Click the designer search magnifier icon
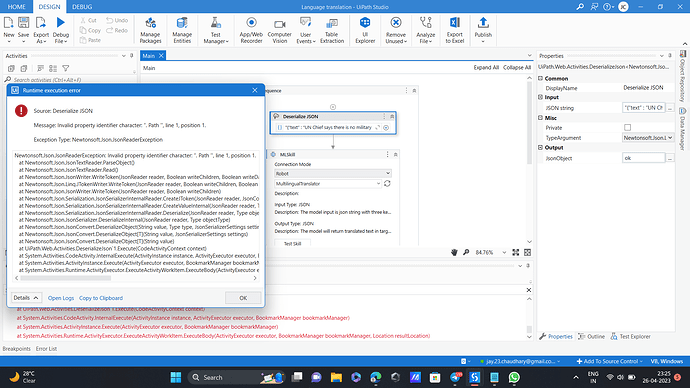The height and width of the screenshot is (388, 690). [466, 252]
